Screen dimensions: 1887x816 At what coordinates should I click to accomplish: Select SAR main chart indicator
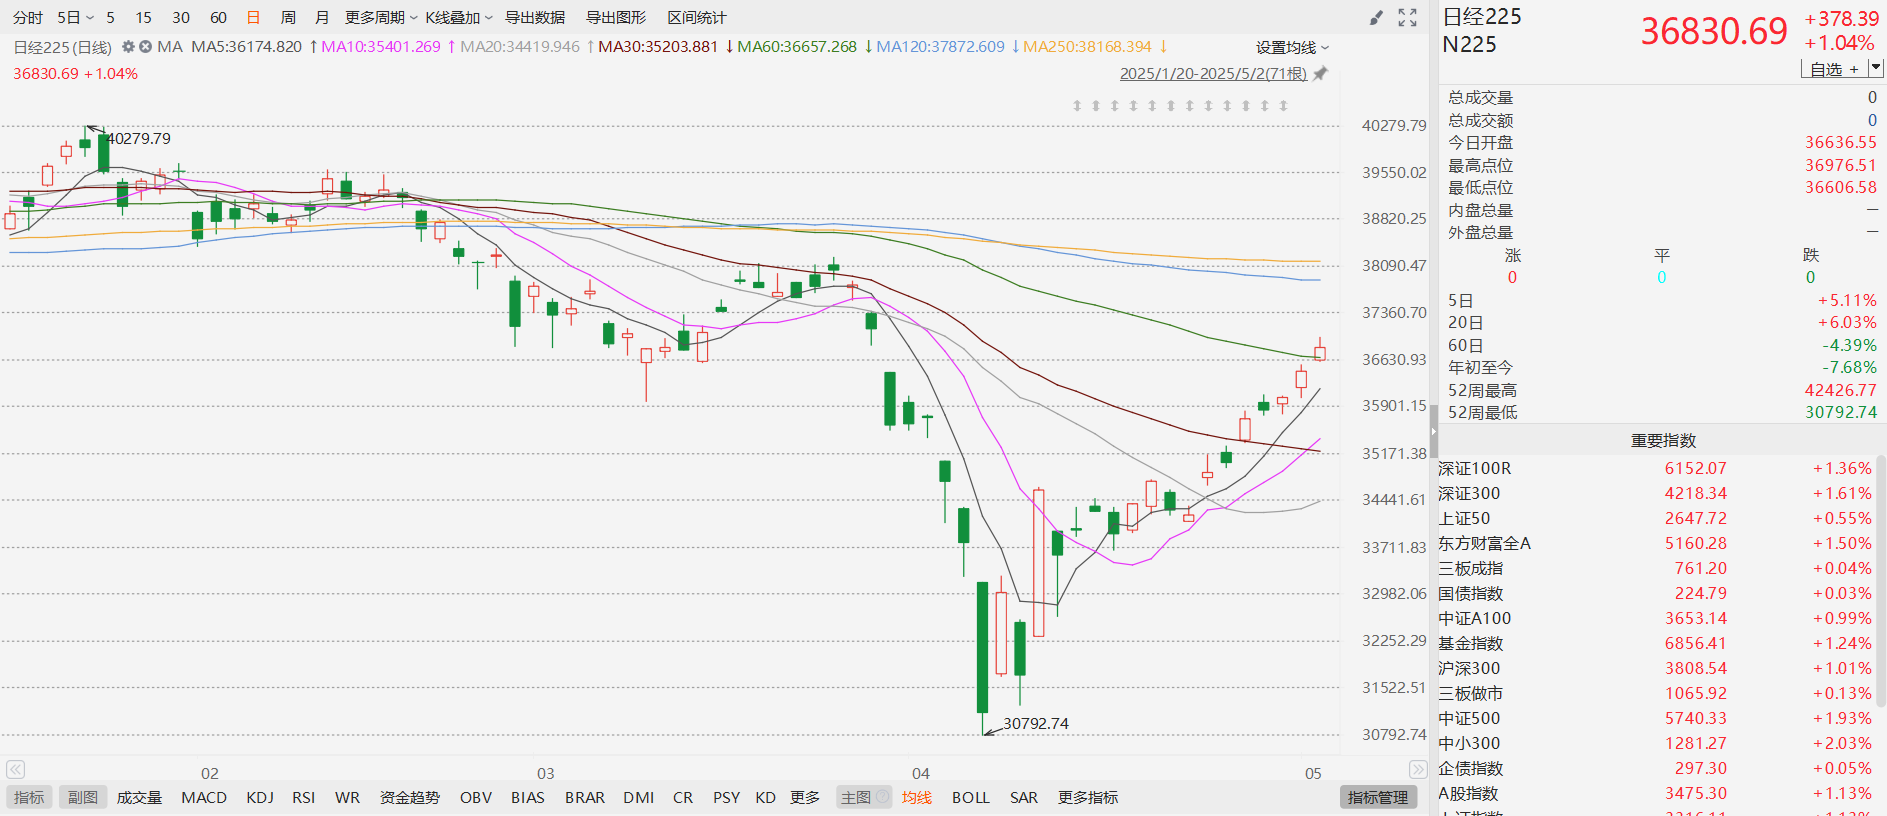point(1024,797)
